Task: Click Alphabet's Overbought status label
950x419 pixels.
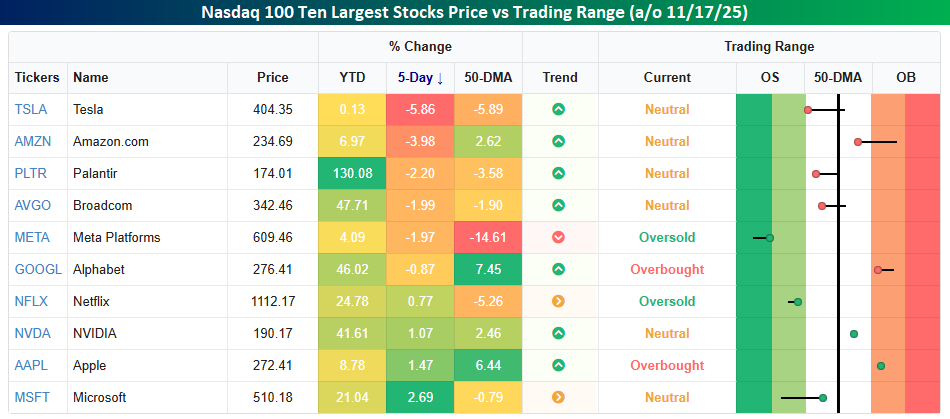Action: click(x=667, y=269)
